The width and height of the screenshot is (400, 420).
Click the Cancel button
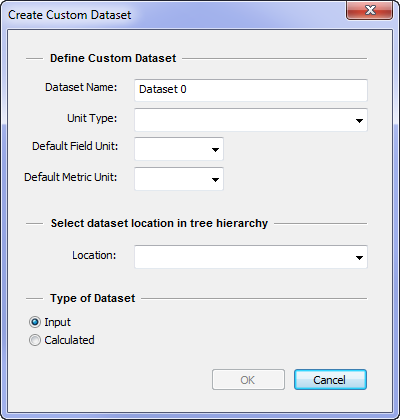[330, 380]
